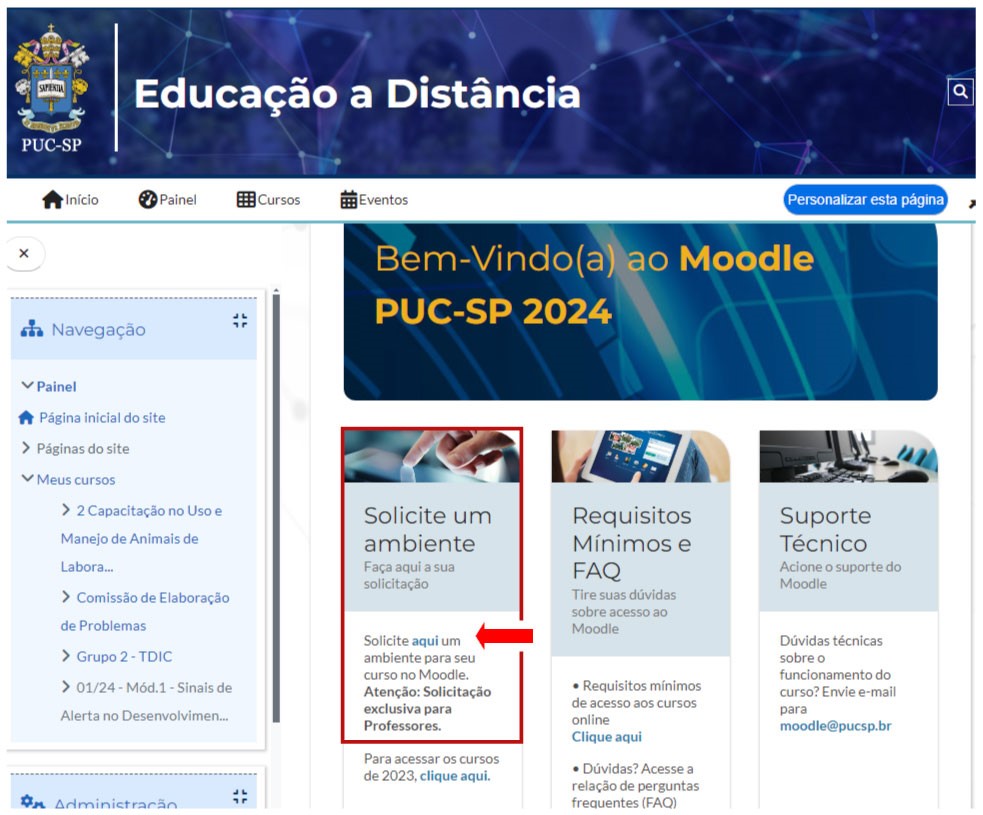Click the Navegação sitemap icon
Image resolution: width=983 pixels, height=815 pixels.
tap(31, 329)
